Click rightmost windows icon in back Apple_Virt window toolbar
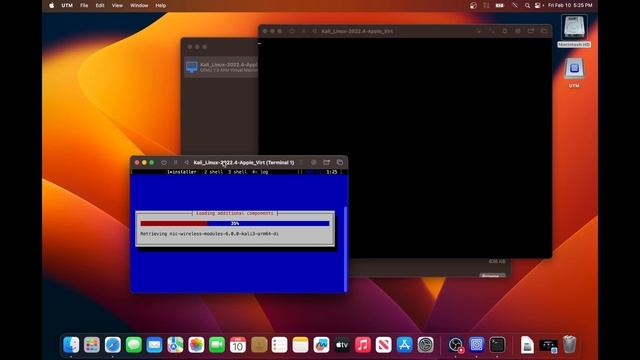Viewport: 640px width, 360px height. pyautogui.click(x=544, y=31)
